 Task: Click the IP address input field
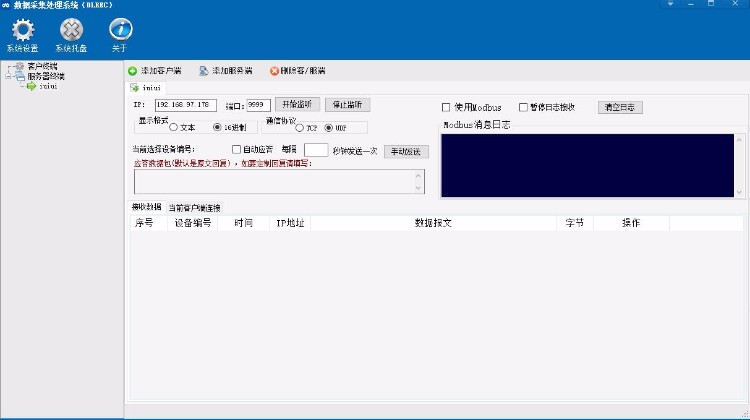[186, 105]
